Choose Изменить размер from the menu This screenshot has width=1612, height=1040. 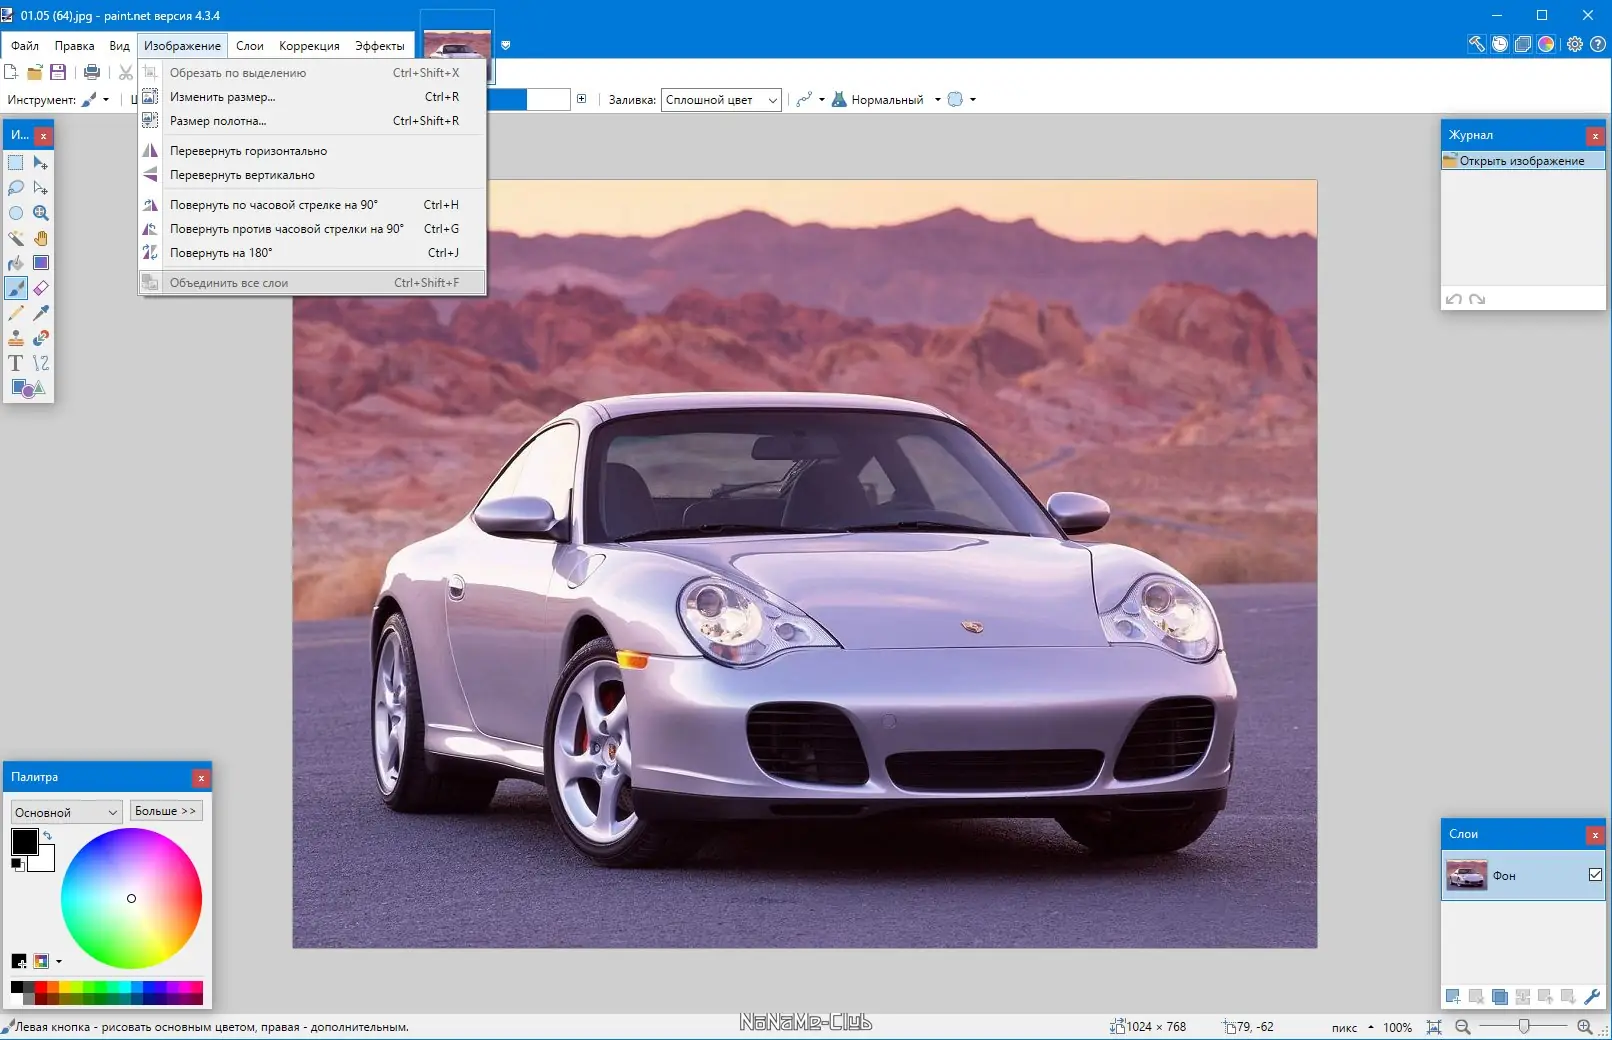pyautogui.click(x=312, y=97)
